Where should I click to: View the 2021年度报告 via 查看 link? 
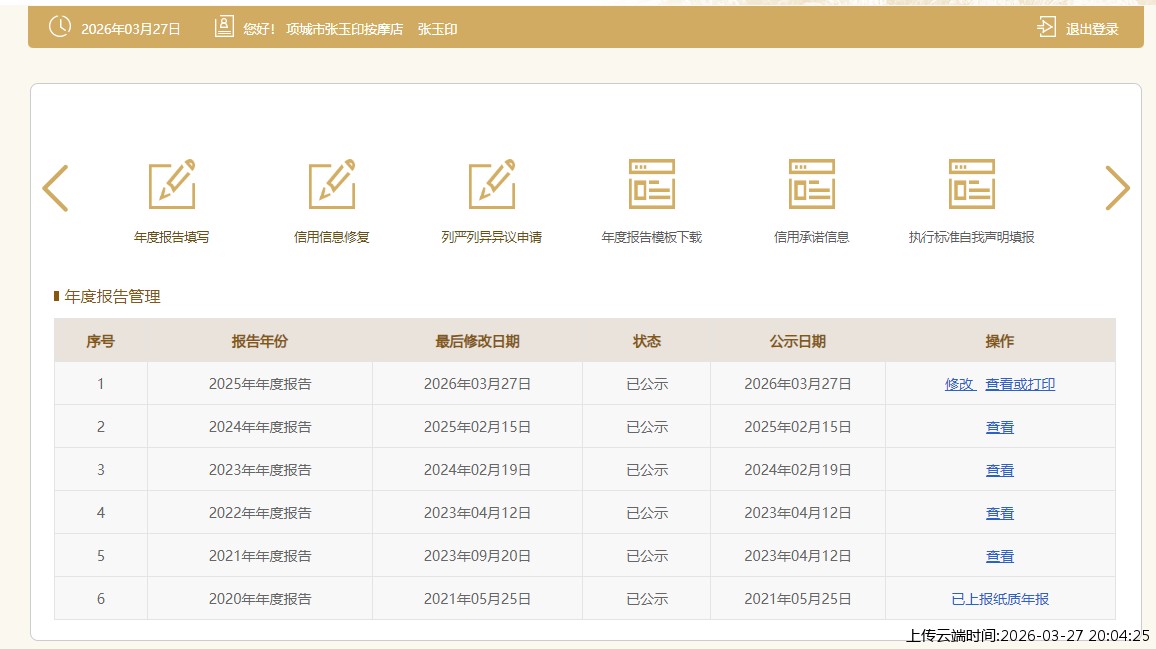pyautogui.click(x=1000, y=556)
